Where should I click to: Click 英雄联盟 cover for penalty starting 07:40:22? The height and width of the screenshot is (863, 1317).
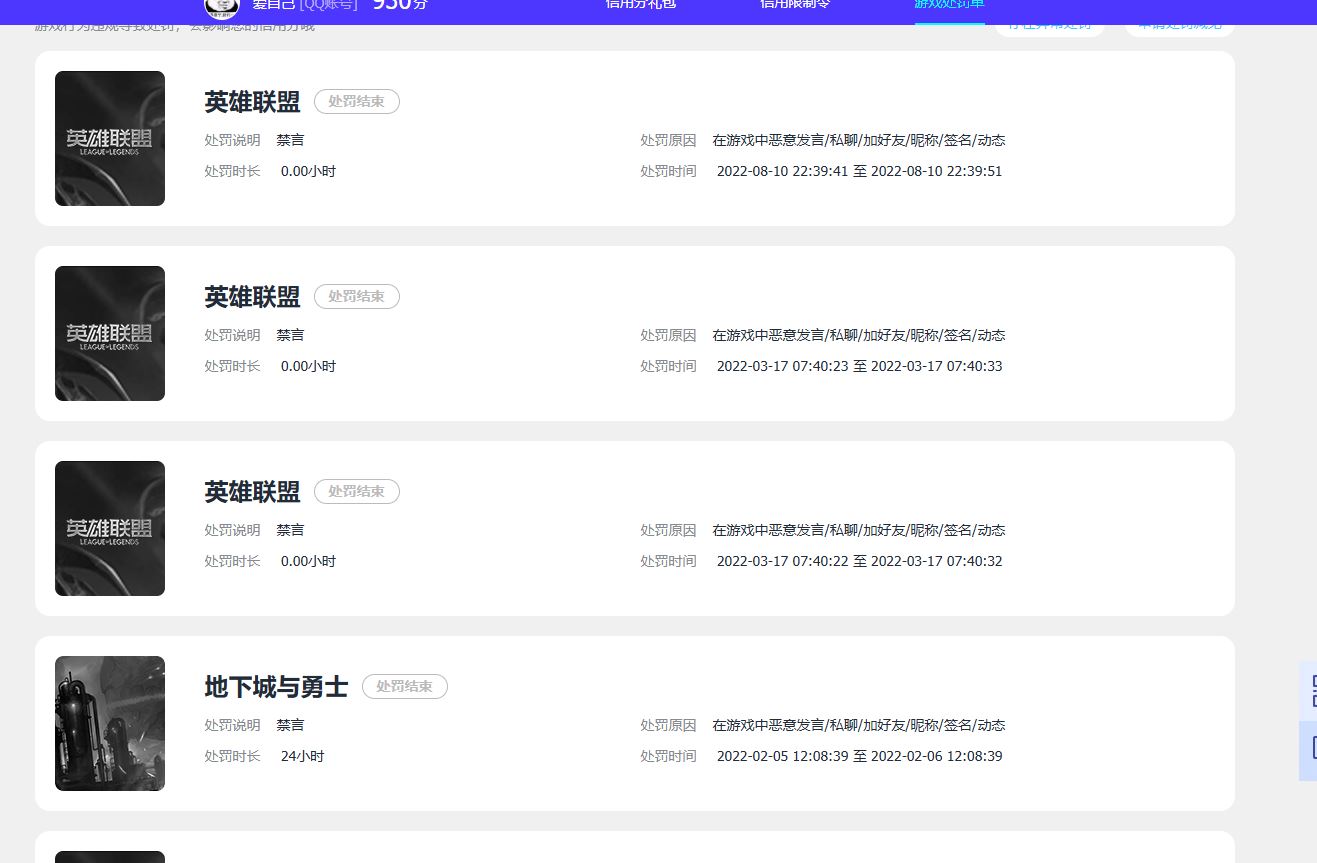[110, 528]
